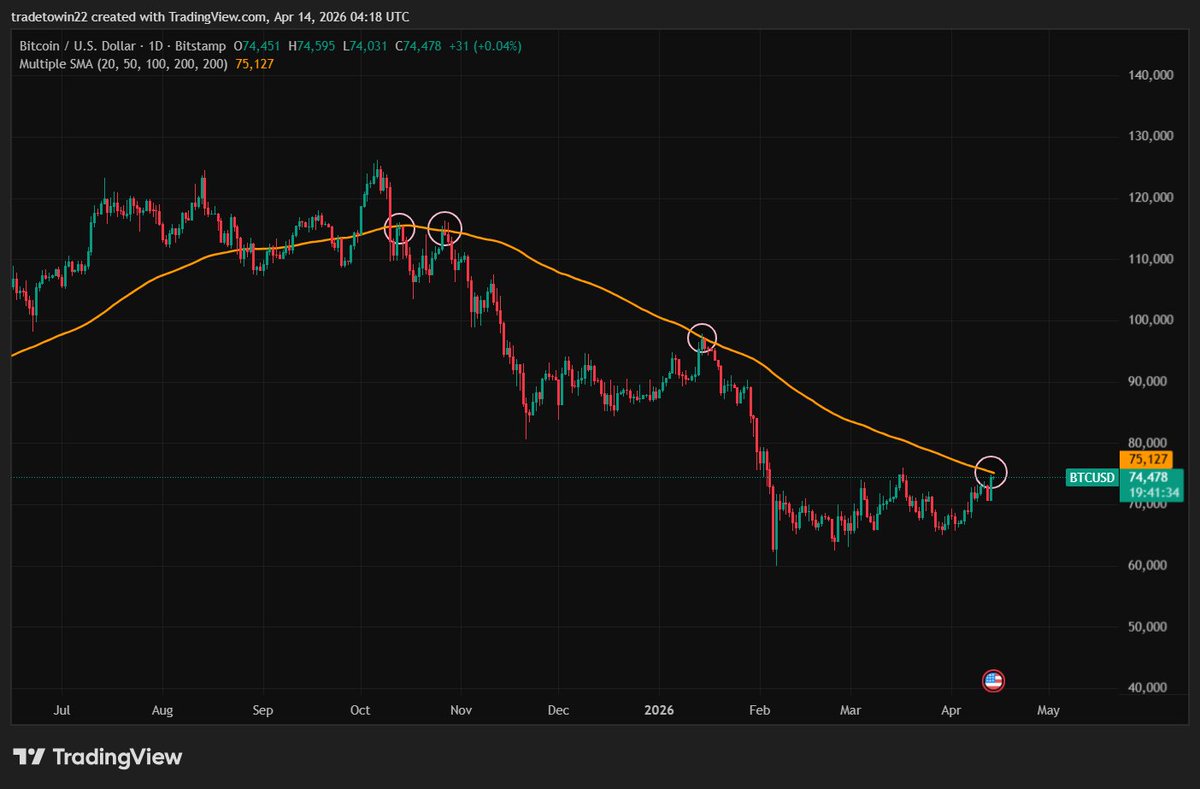This screenshot has width=1200, height=789.
Task: Click the second circle marker near November
Action: click(x=444, y=228)
